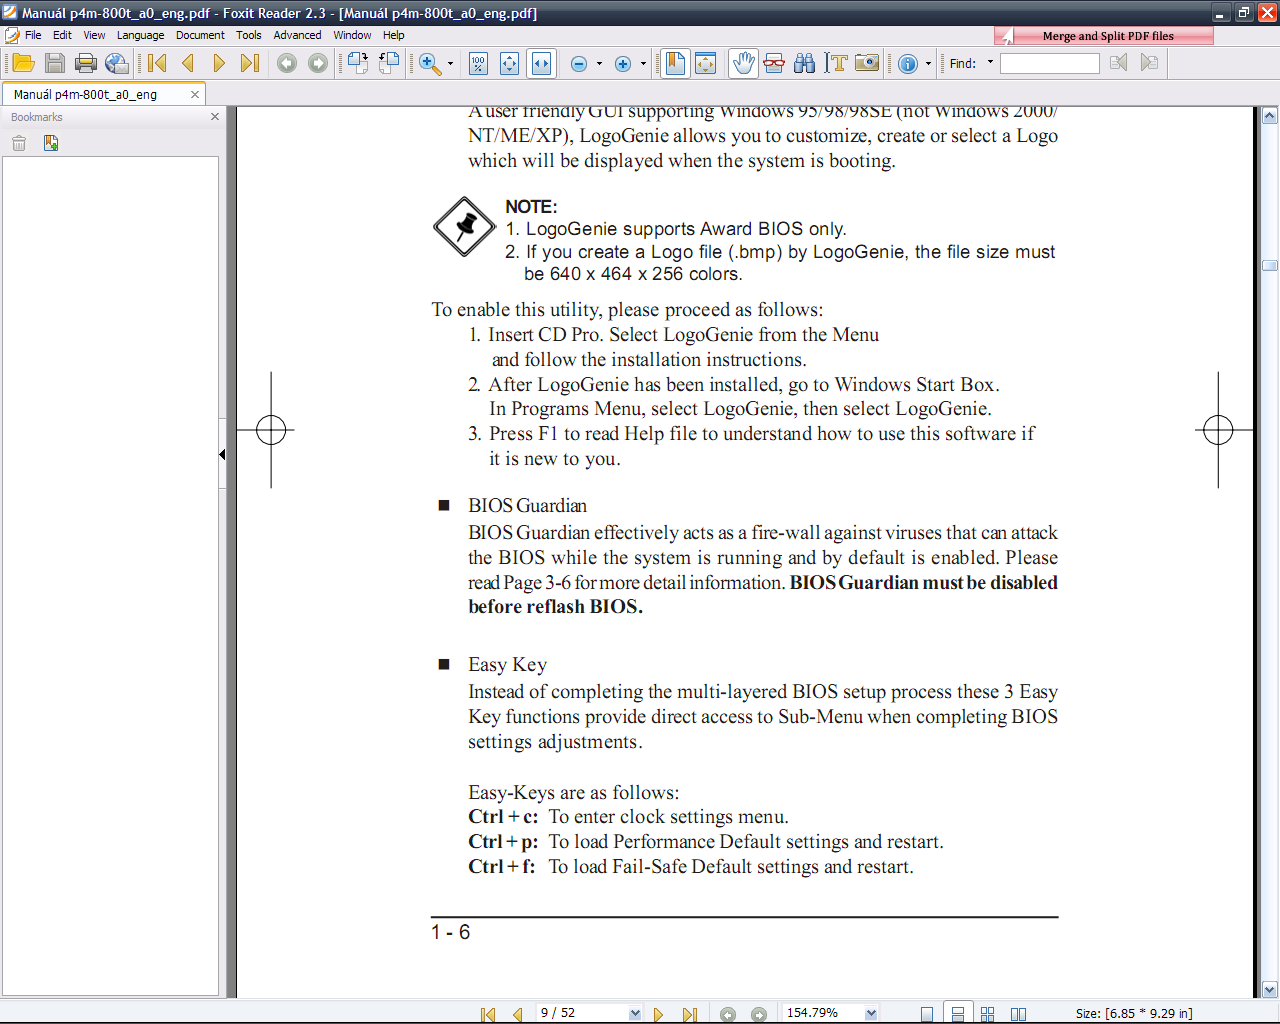This screenshot has height=1024, width=1280.
Task: Open the Help menu
Action: (x=394, y=35)
